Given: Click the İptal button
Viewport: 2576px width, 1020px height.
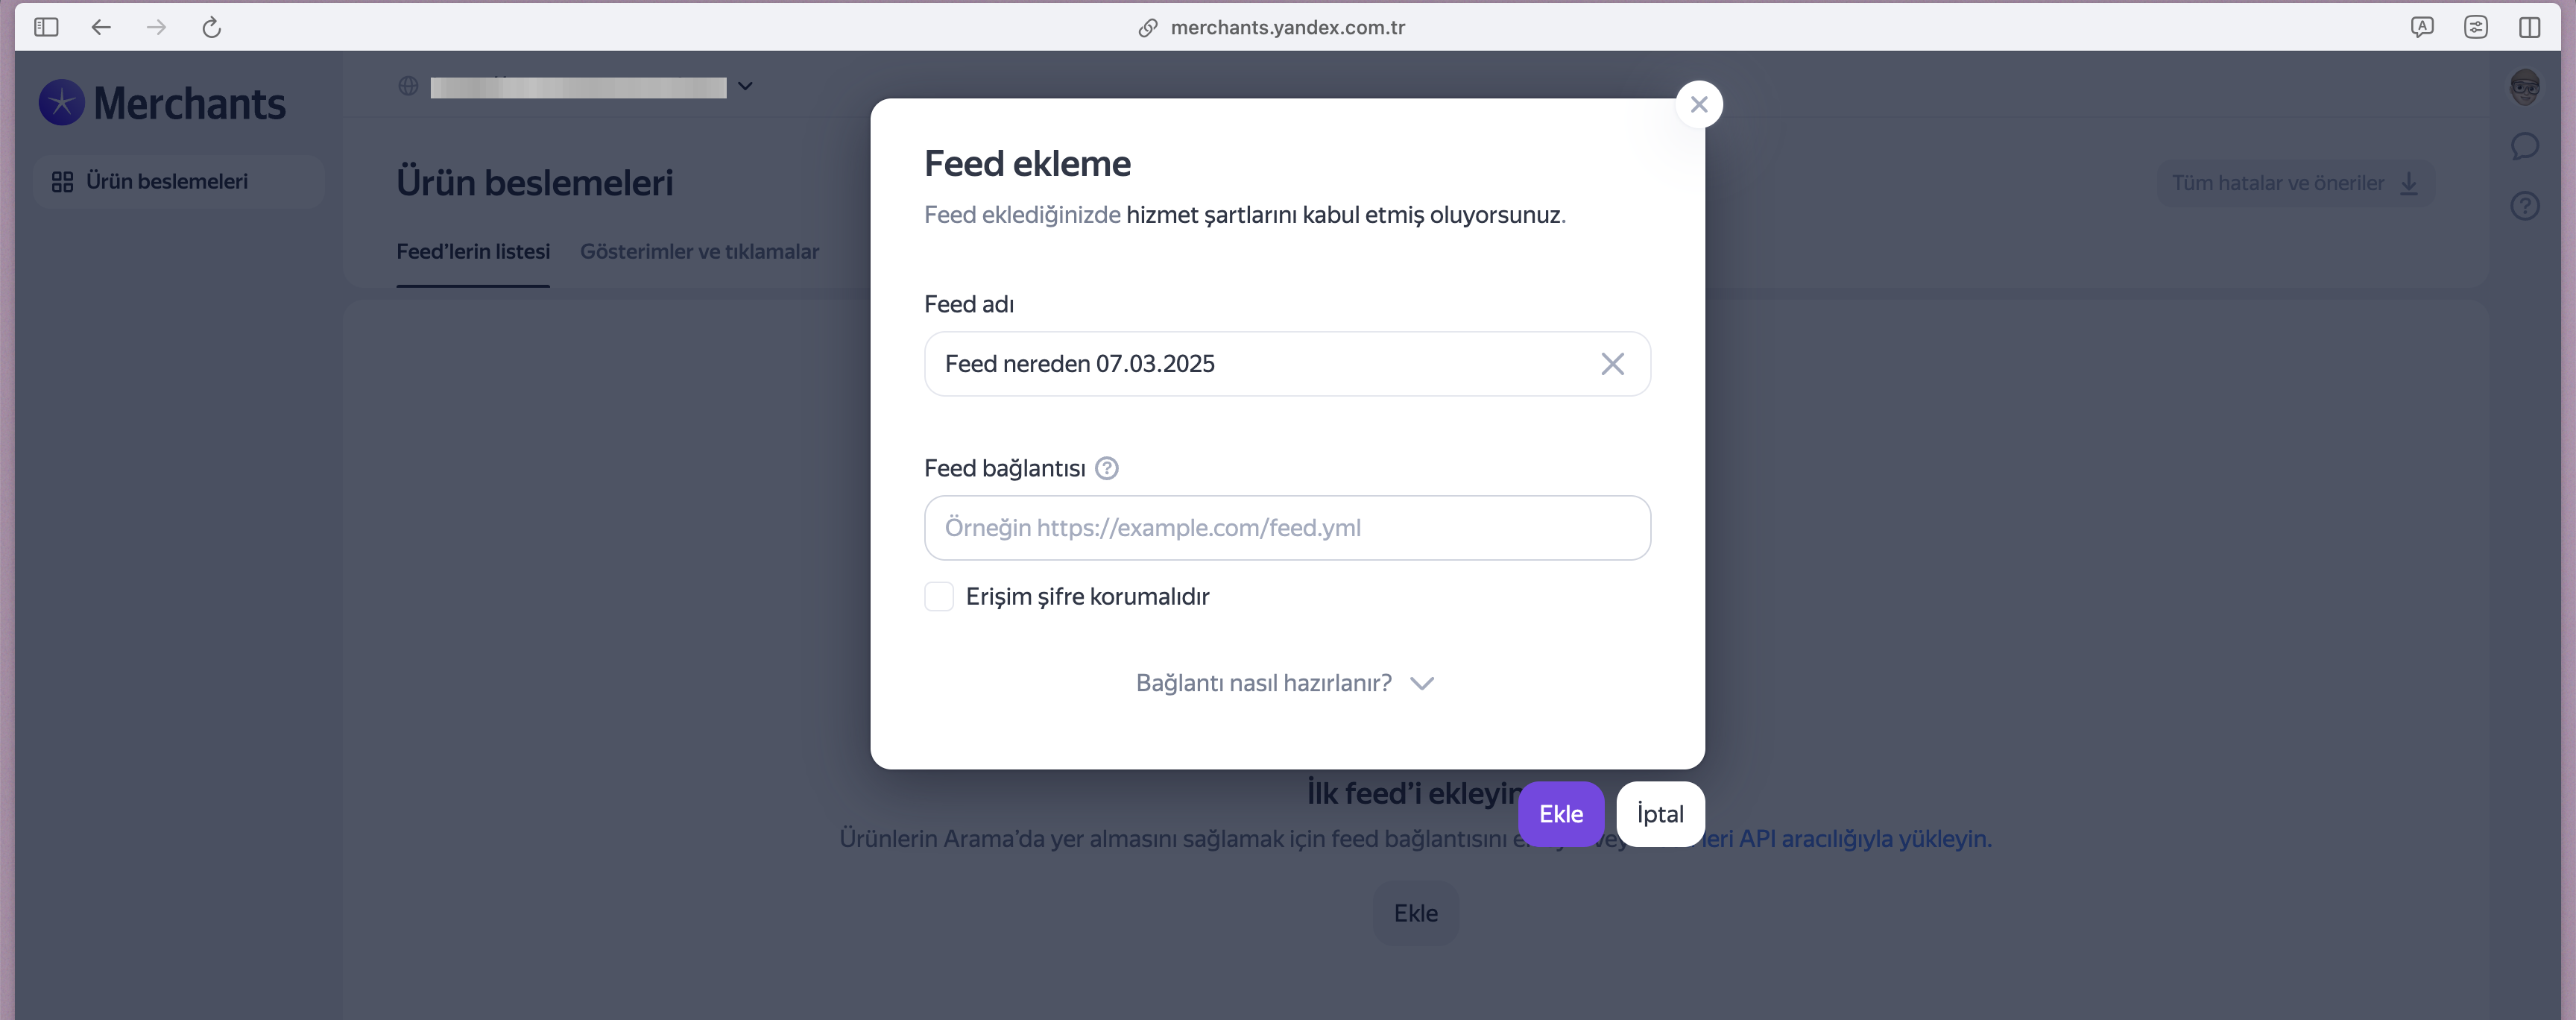Looking at the screenshot, I should [1659, 814].
